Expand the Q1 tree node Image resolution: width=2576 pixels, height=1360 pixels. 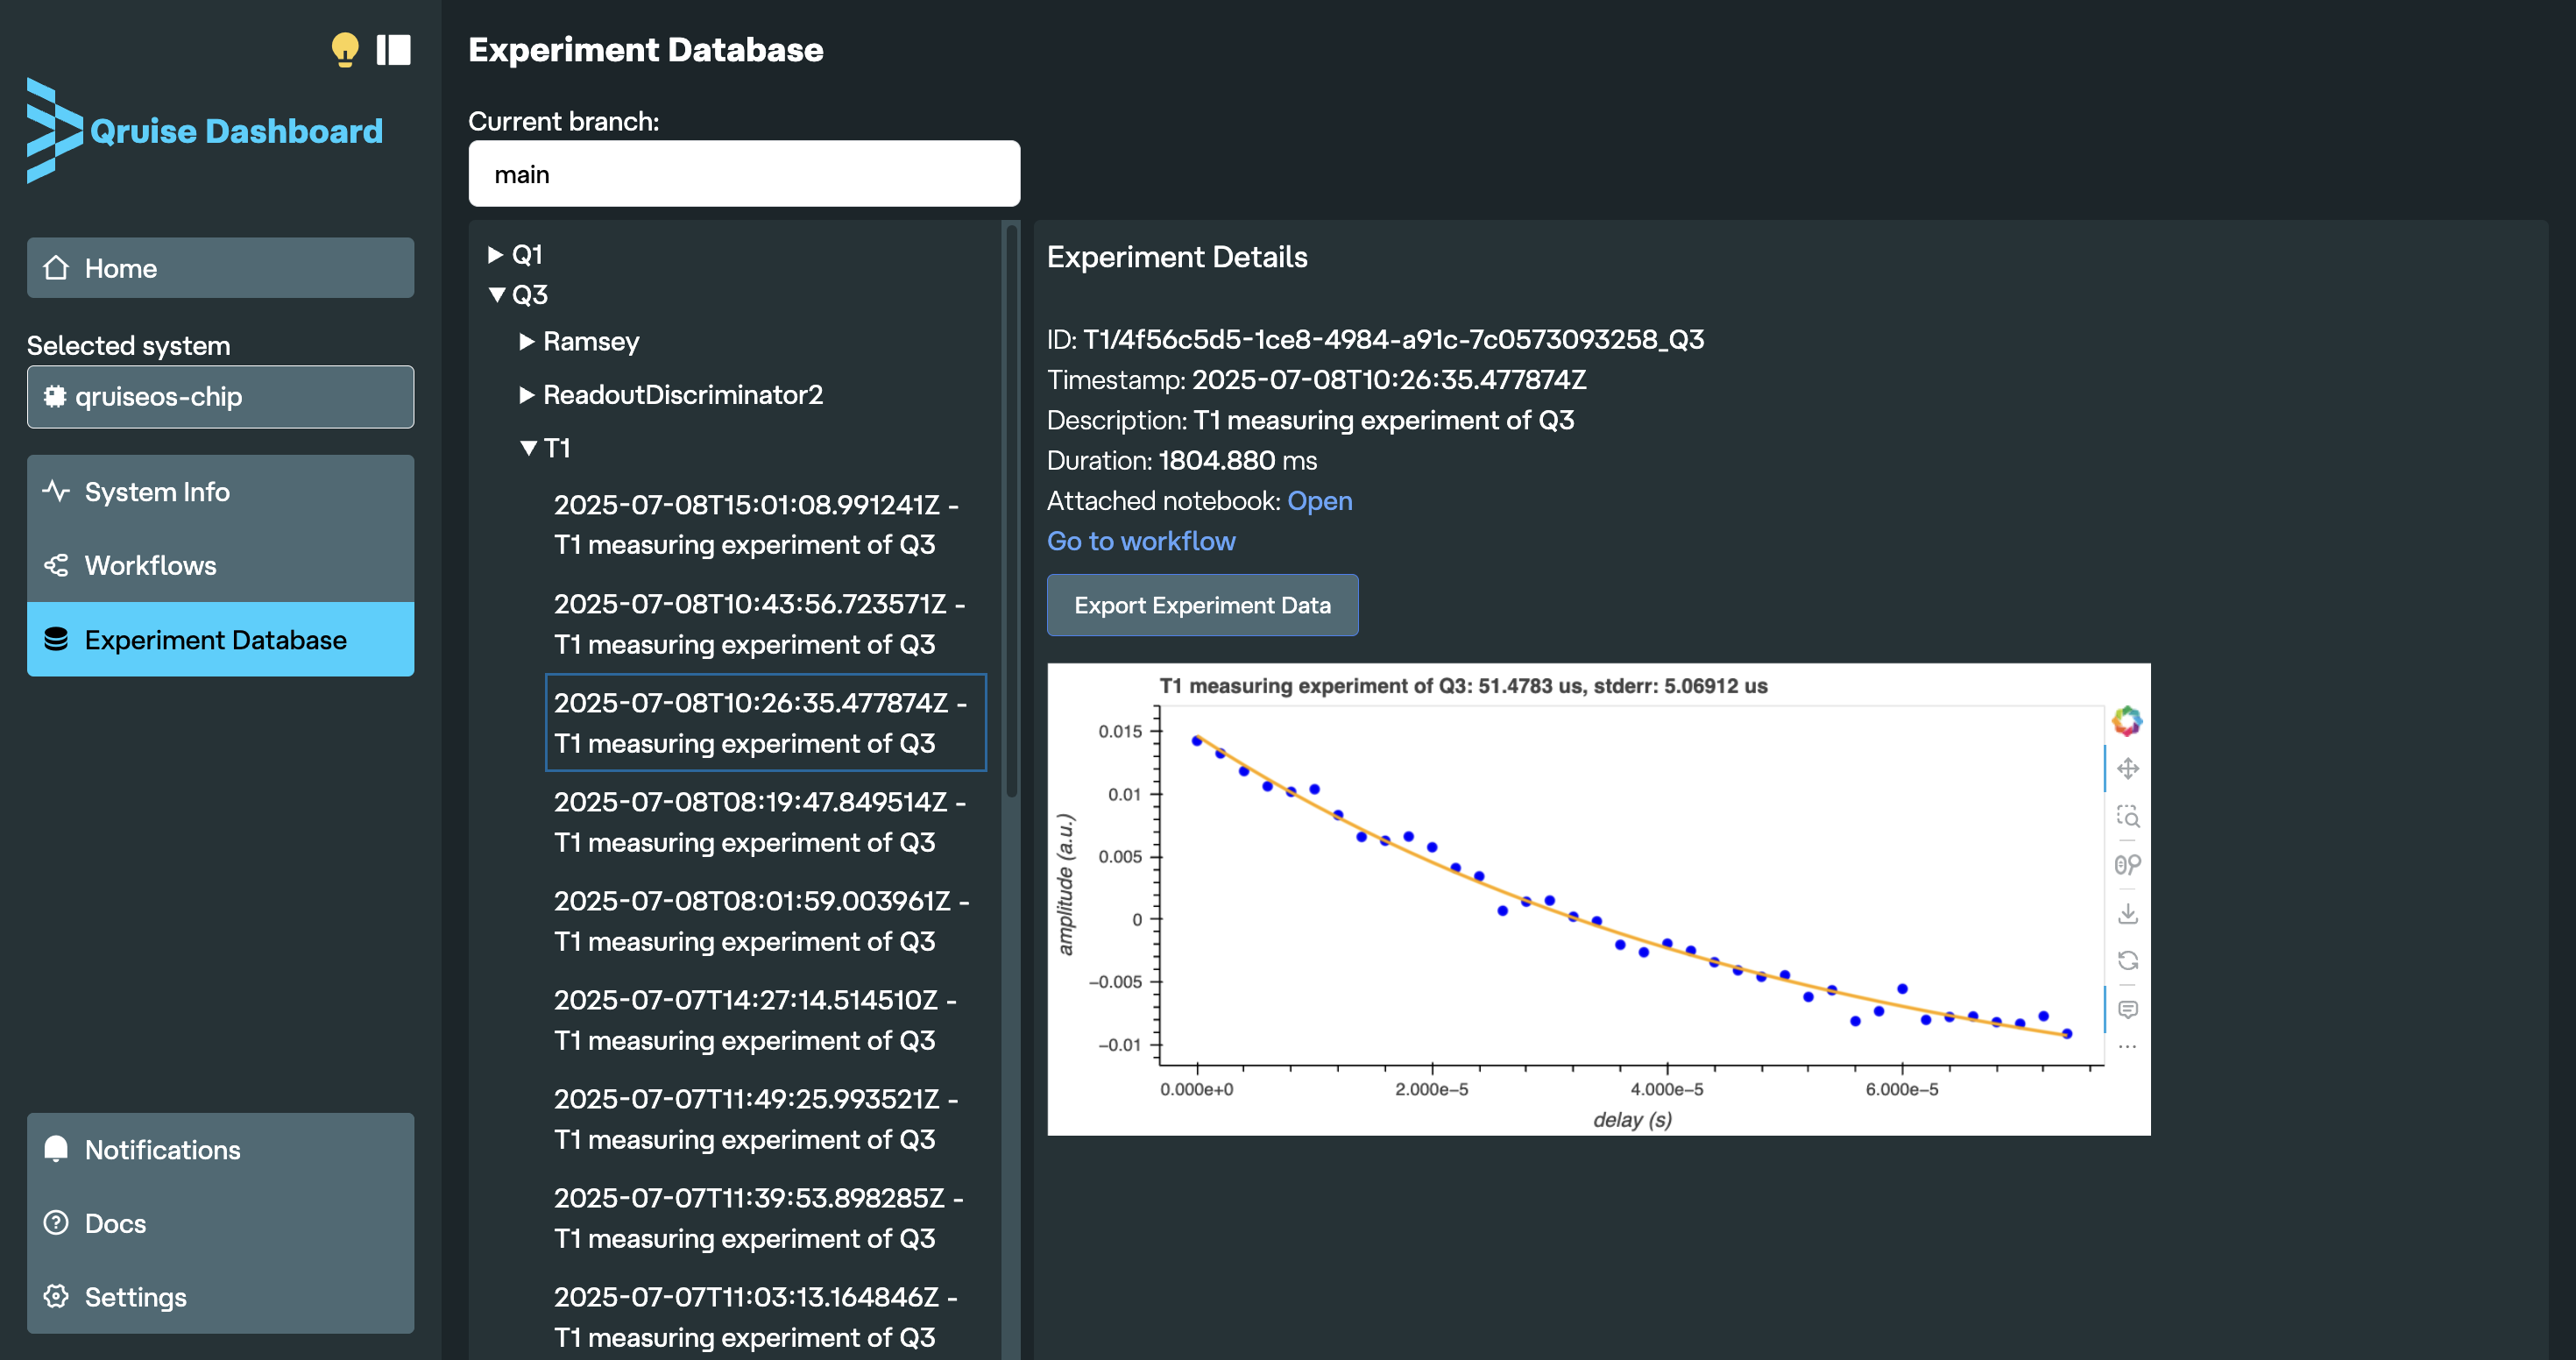click(496, 255)
